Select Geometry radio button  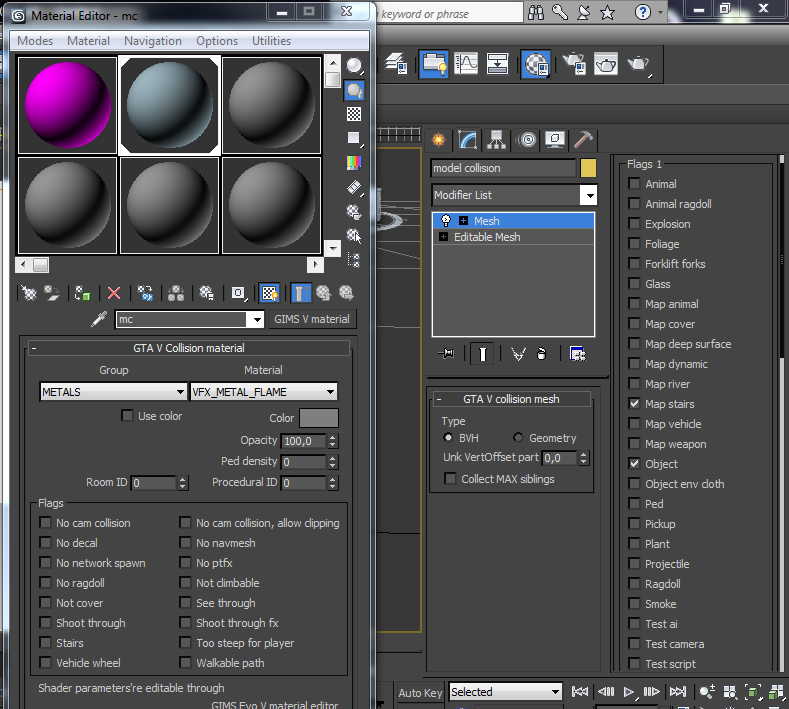coord(518,438)
